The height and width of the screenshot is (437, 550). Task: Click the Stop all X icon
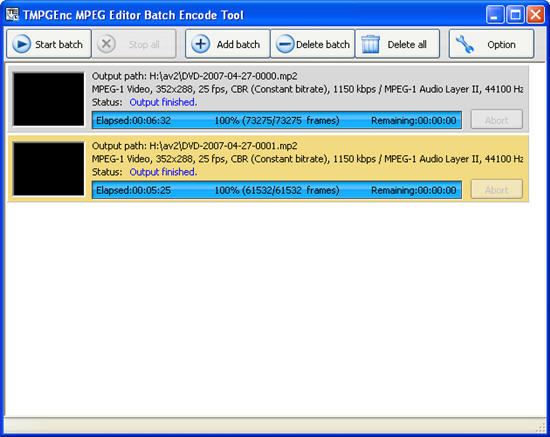[106, 45]
